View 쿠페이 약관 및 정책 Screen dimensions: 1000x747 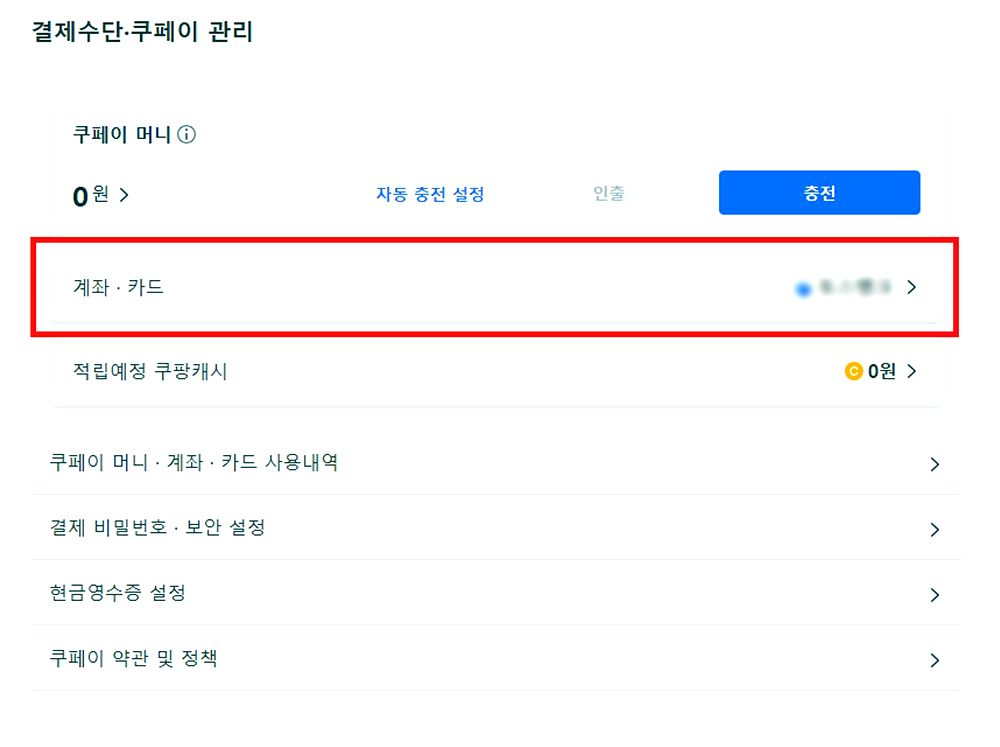(x=134, y=658)
